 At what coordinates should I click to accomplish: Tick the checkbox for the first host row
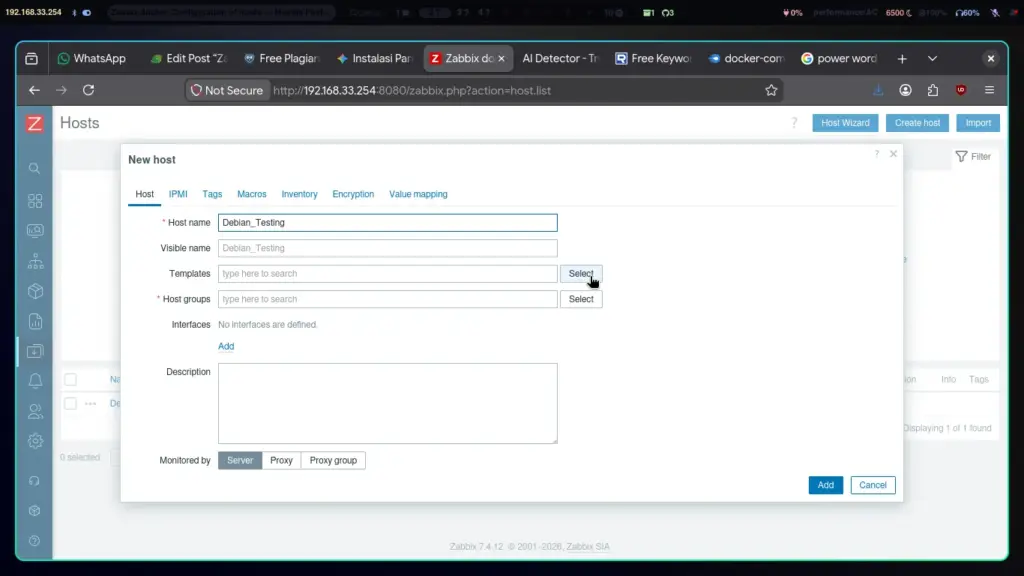click(x=71, y=404)
